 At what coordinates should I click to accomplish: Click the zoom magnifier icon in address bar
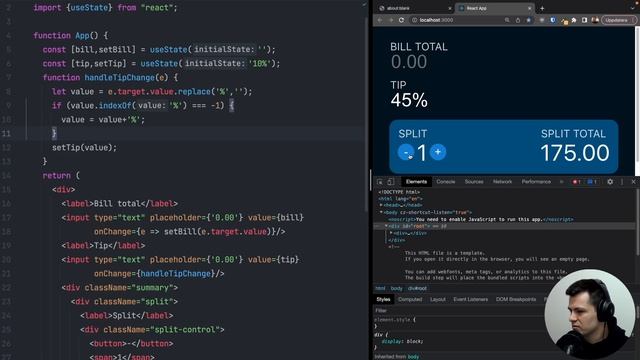coord(507,20)
